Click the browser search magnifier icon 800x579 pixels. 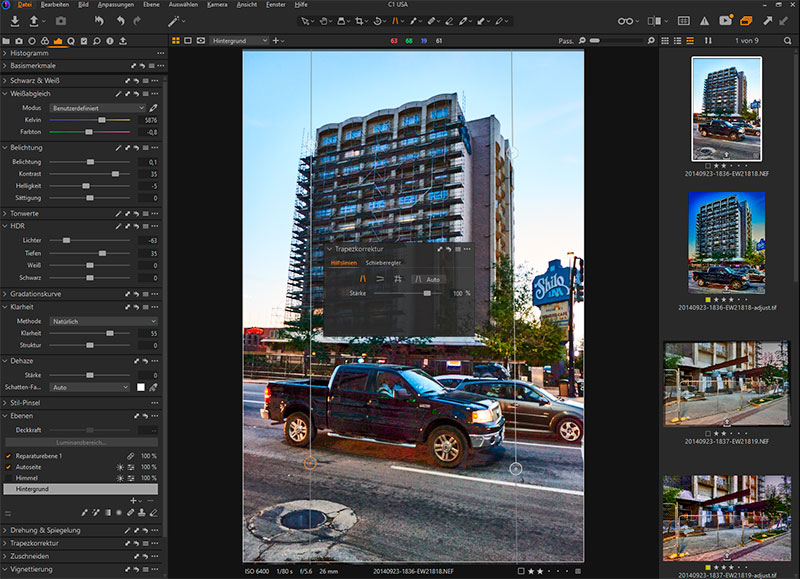click(x=787, y=41)
